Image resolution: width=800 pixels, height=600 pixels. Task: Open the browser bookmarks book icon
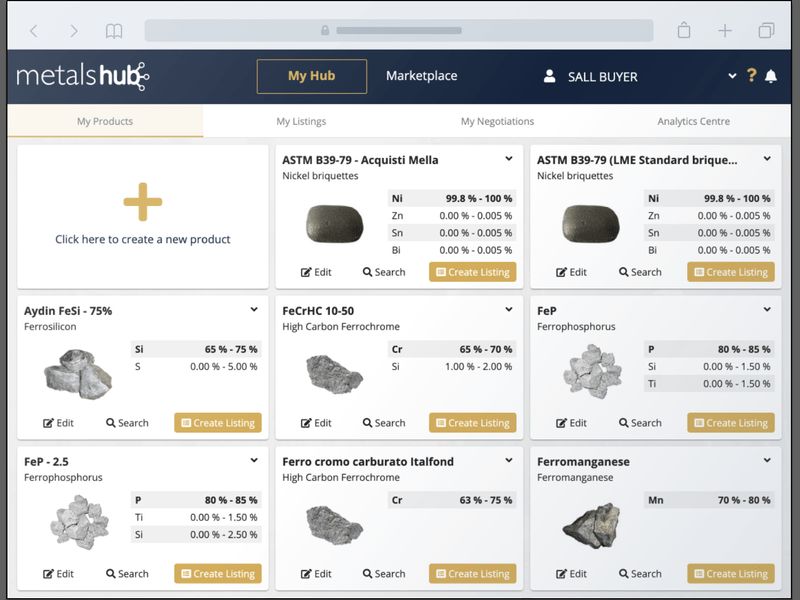[x=114, y=31]
